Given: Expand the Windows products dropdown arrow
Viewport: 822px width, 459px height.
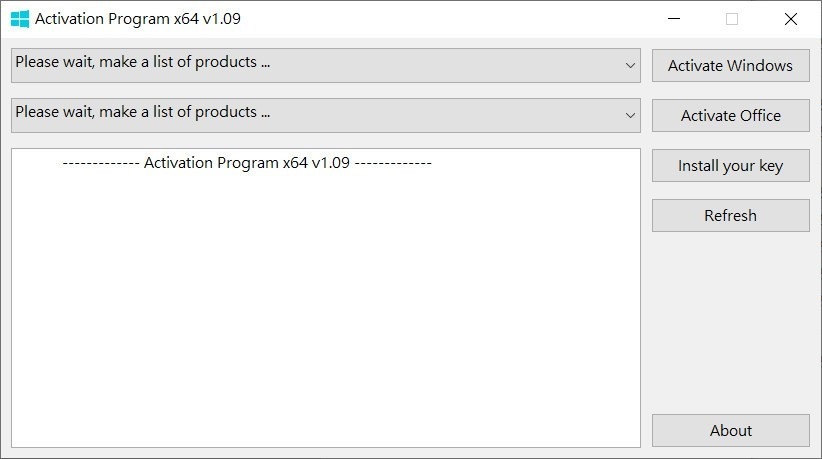Looking at the screenshot, I should 630,66.
